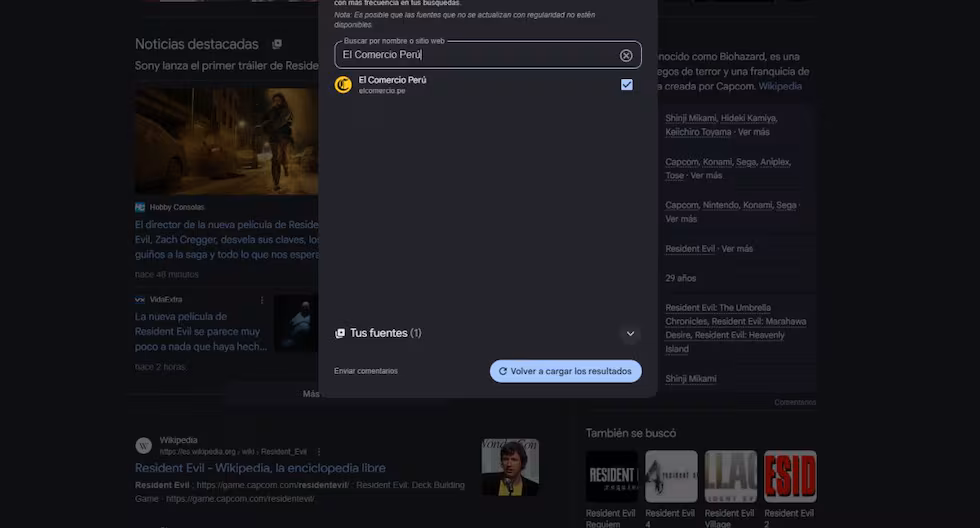The image size is (980, 528).
Task: Click in the source name search field
Action: [480, 55]
